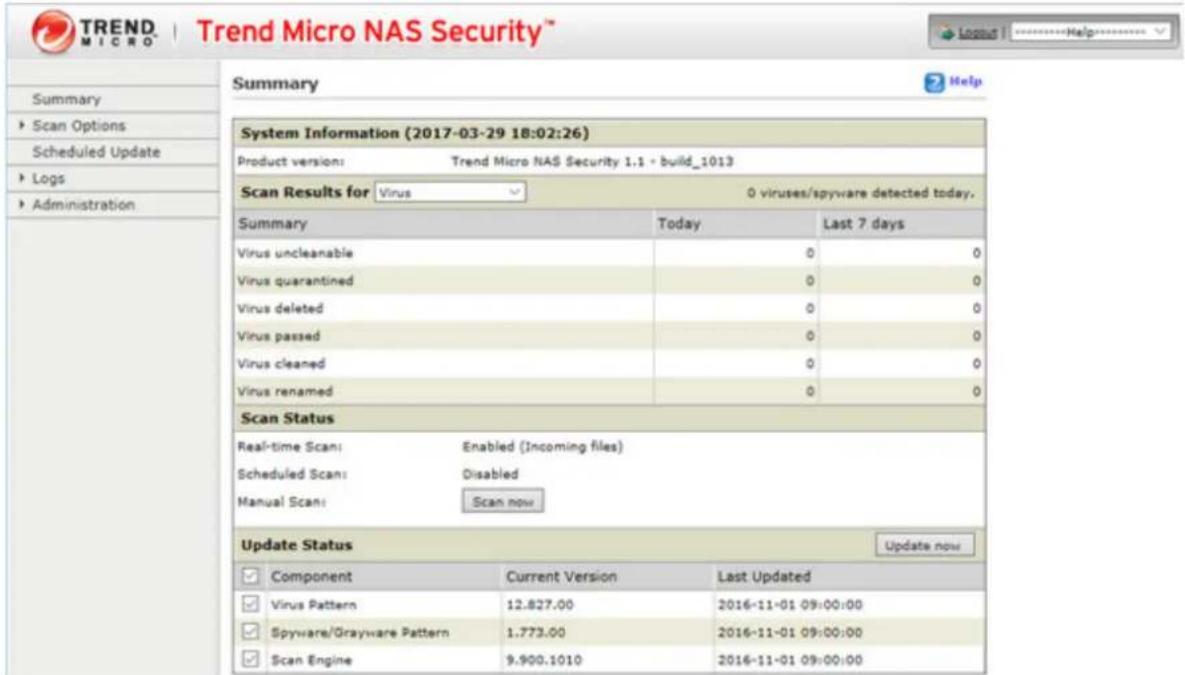
Task: Click the Virus renamed row label
Action: pos(285,392)
